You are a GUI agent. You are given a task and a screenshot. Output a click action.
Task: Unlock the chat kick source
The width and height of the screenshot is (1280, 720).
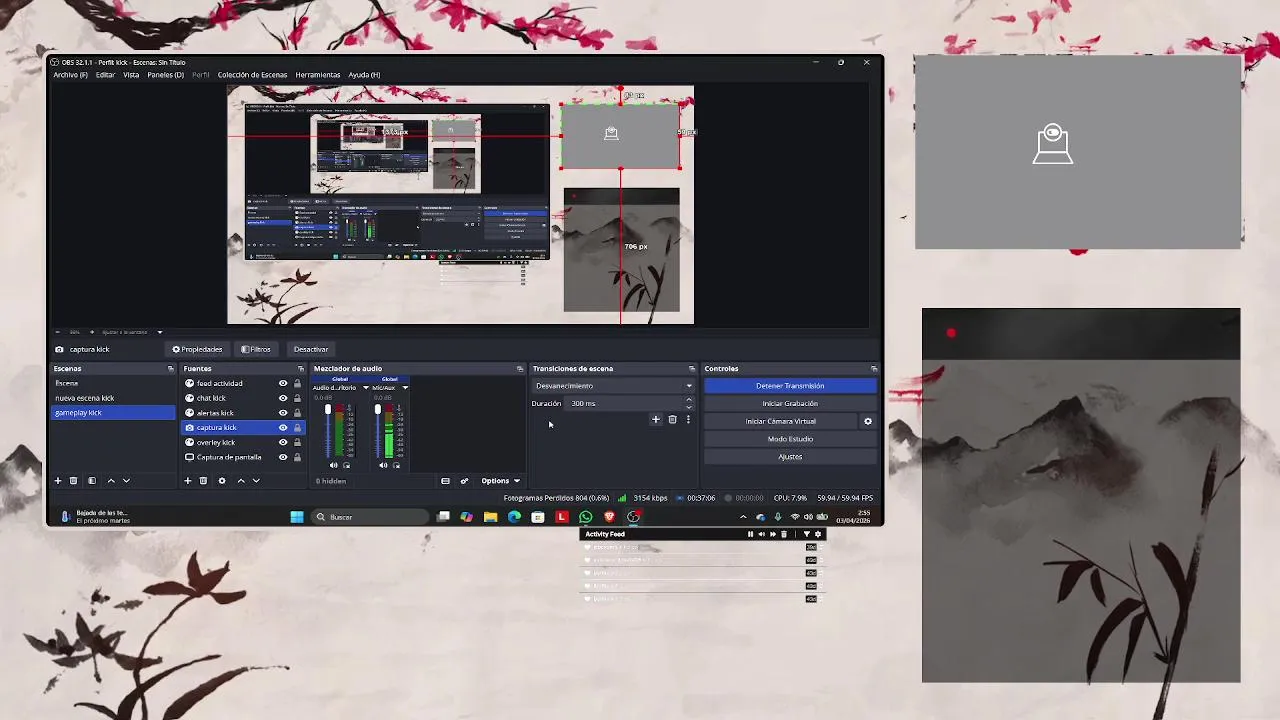(x=297, y=398)
